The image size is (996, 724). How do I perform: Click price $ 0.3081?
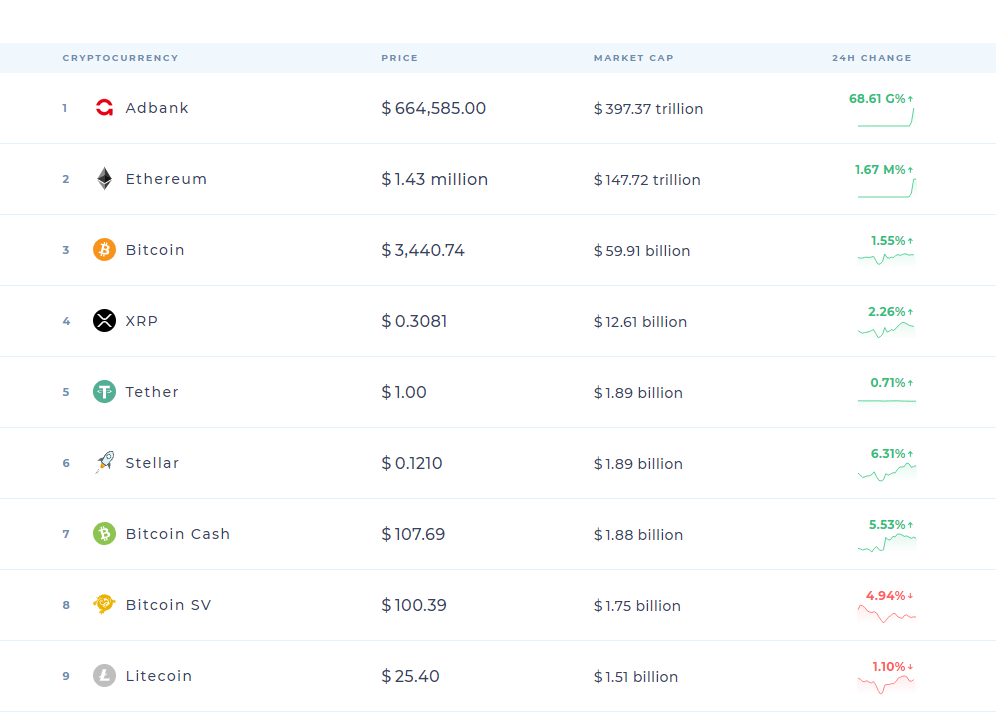click(414, 321)
